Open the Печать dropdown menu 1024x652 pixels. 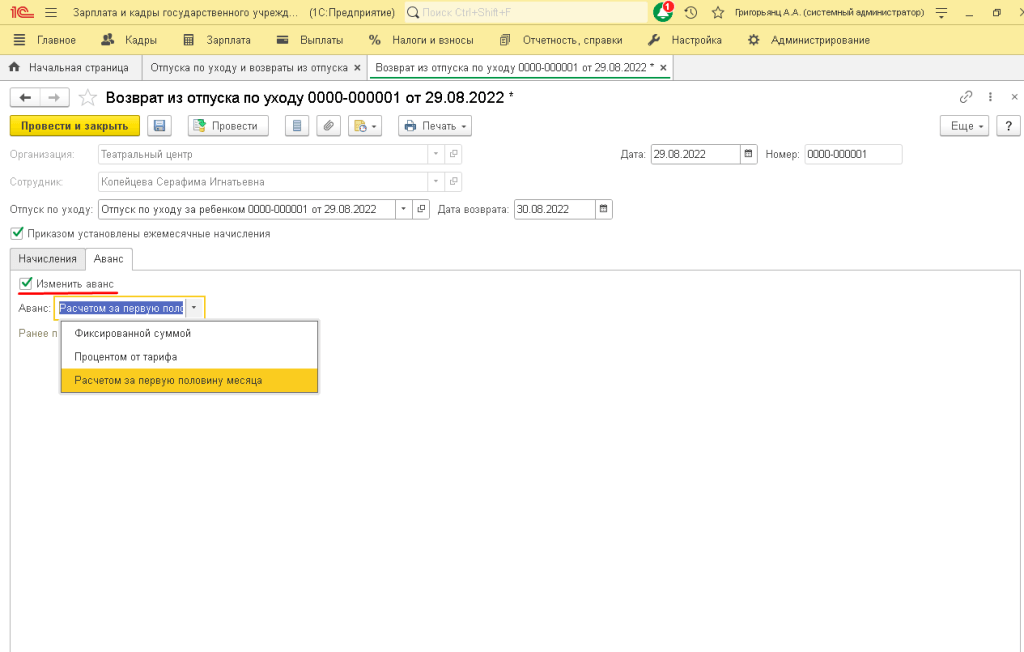click(434, 126)
